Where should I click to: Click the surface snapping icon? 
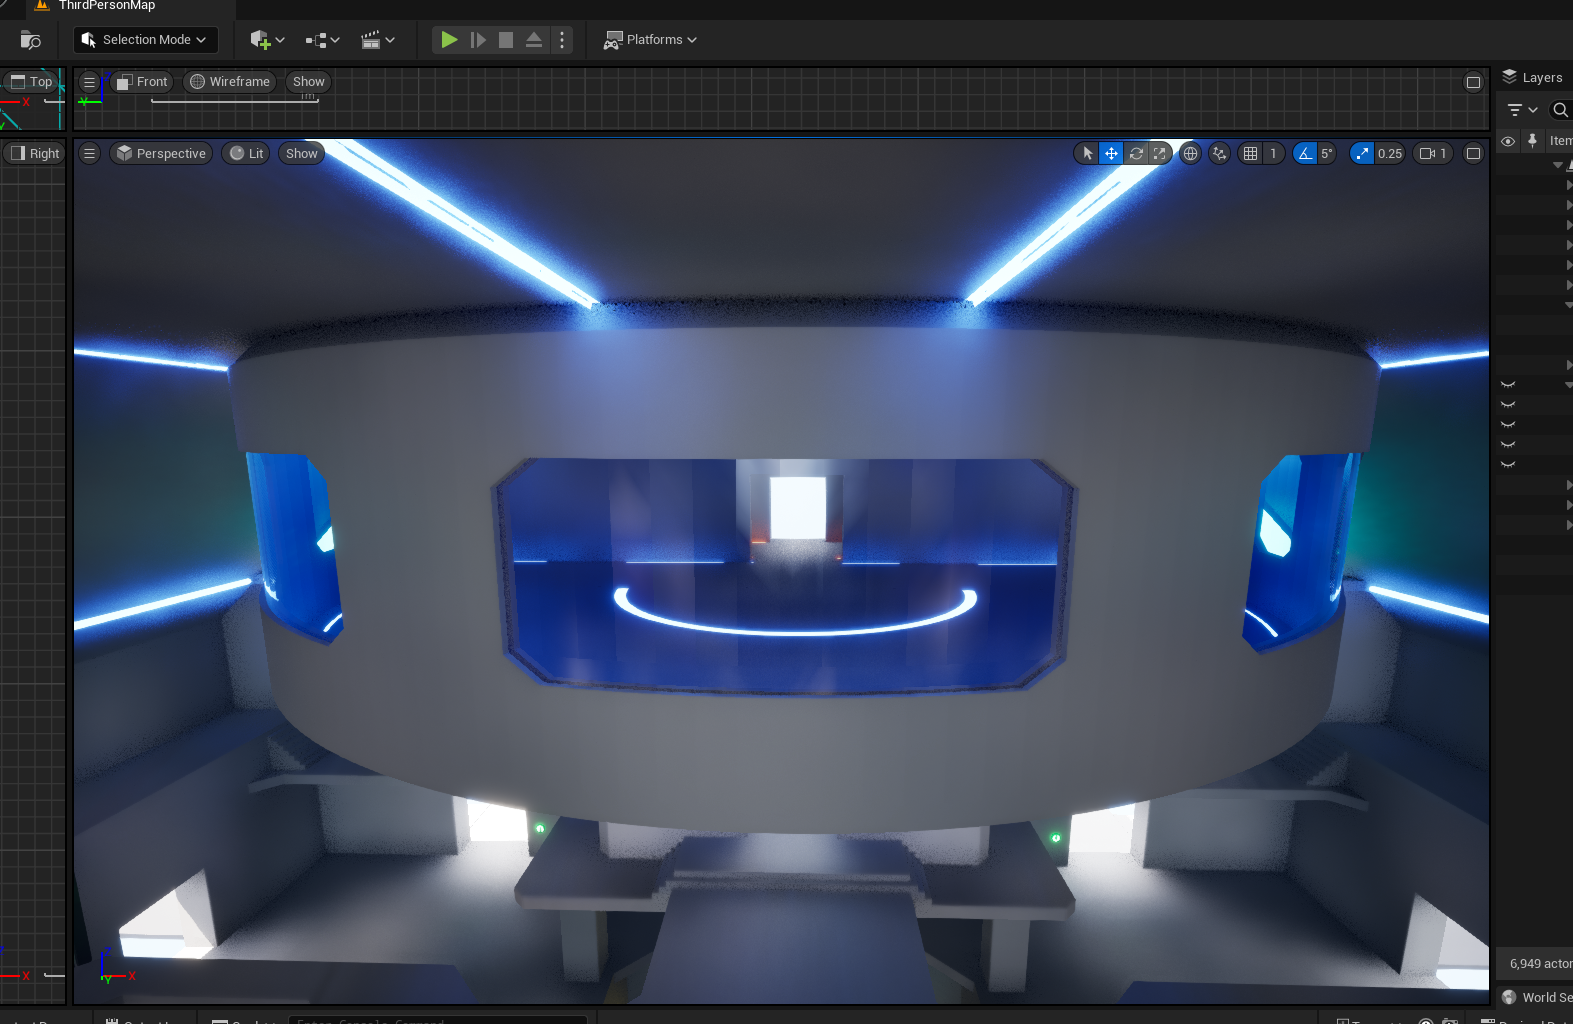pos(1219,153)
